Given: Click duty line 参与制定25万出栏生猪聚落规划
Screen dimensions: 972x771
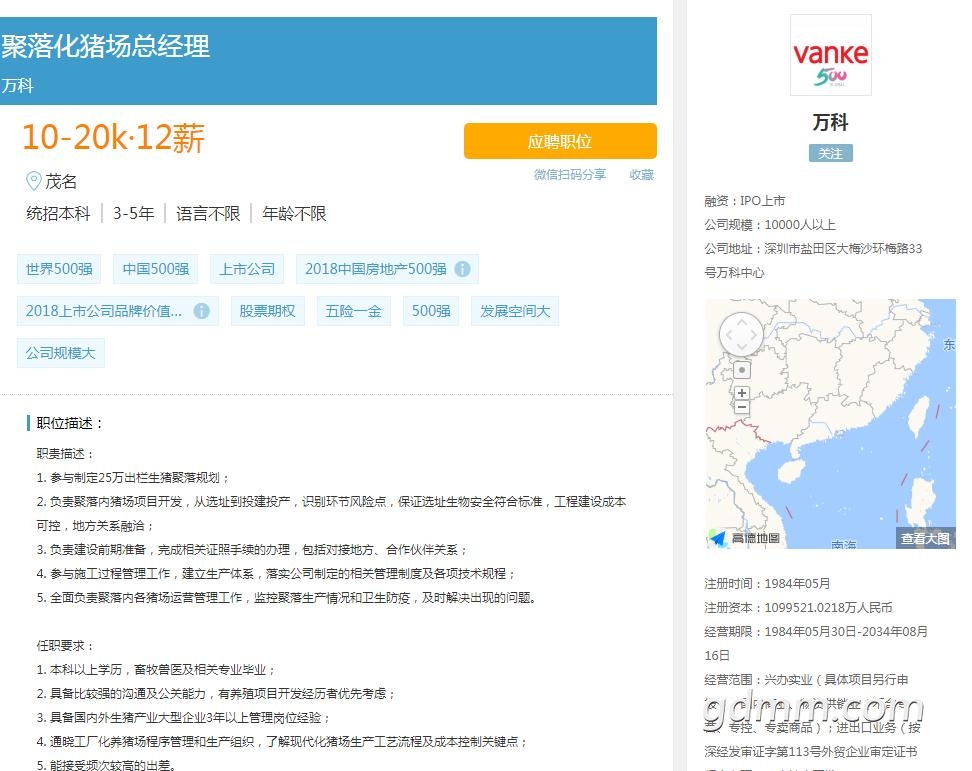Looking at the screenshot, I should pyautogui.click(x=133, y=478).
